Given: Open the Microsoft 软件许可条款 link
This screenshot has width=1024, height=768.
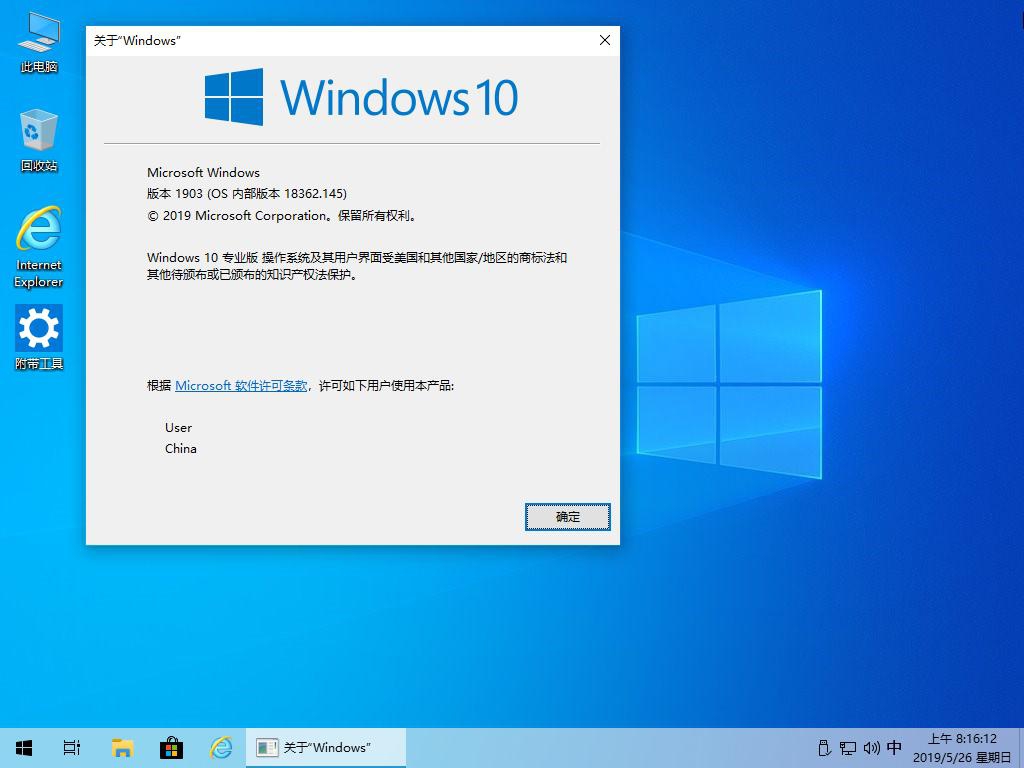Looking at the screenshot, I should [241, 386].
